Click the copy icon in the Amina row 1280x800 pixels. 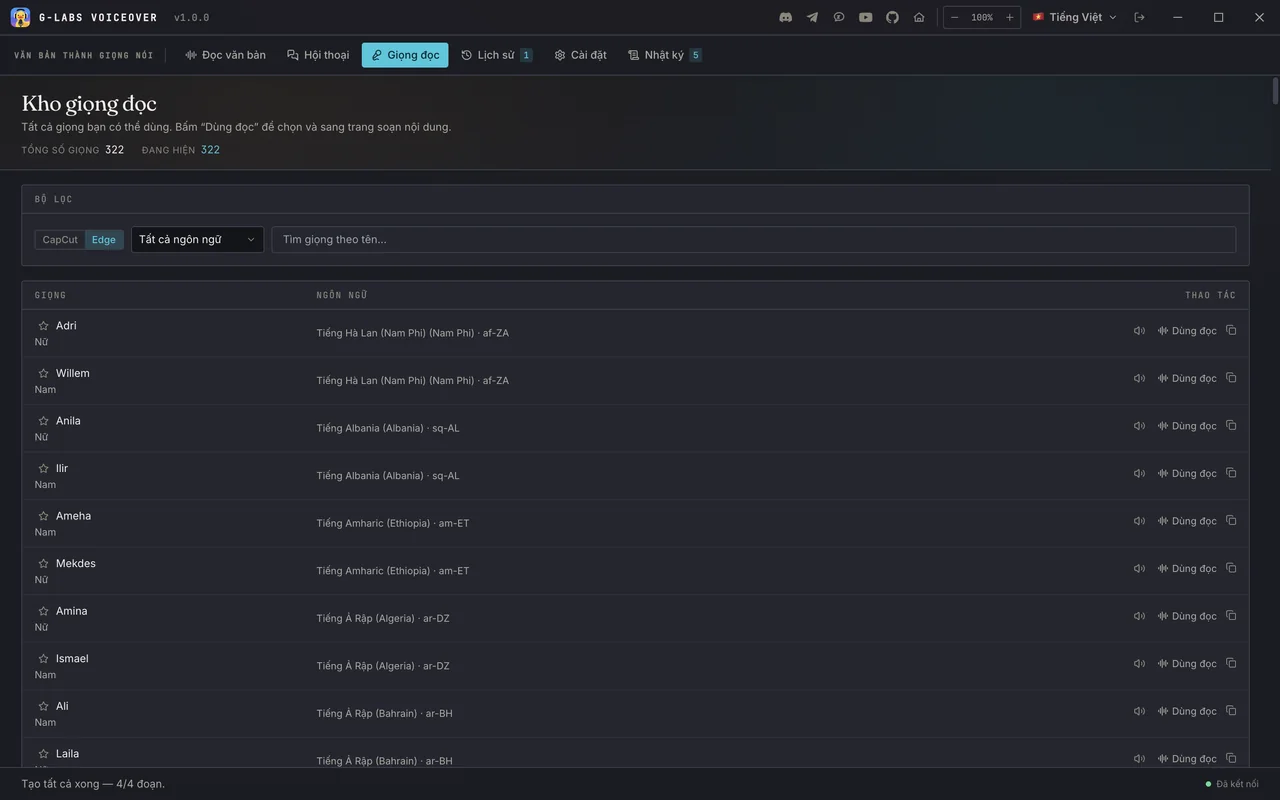coord(1231,615)
